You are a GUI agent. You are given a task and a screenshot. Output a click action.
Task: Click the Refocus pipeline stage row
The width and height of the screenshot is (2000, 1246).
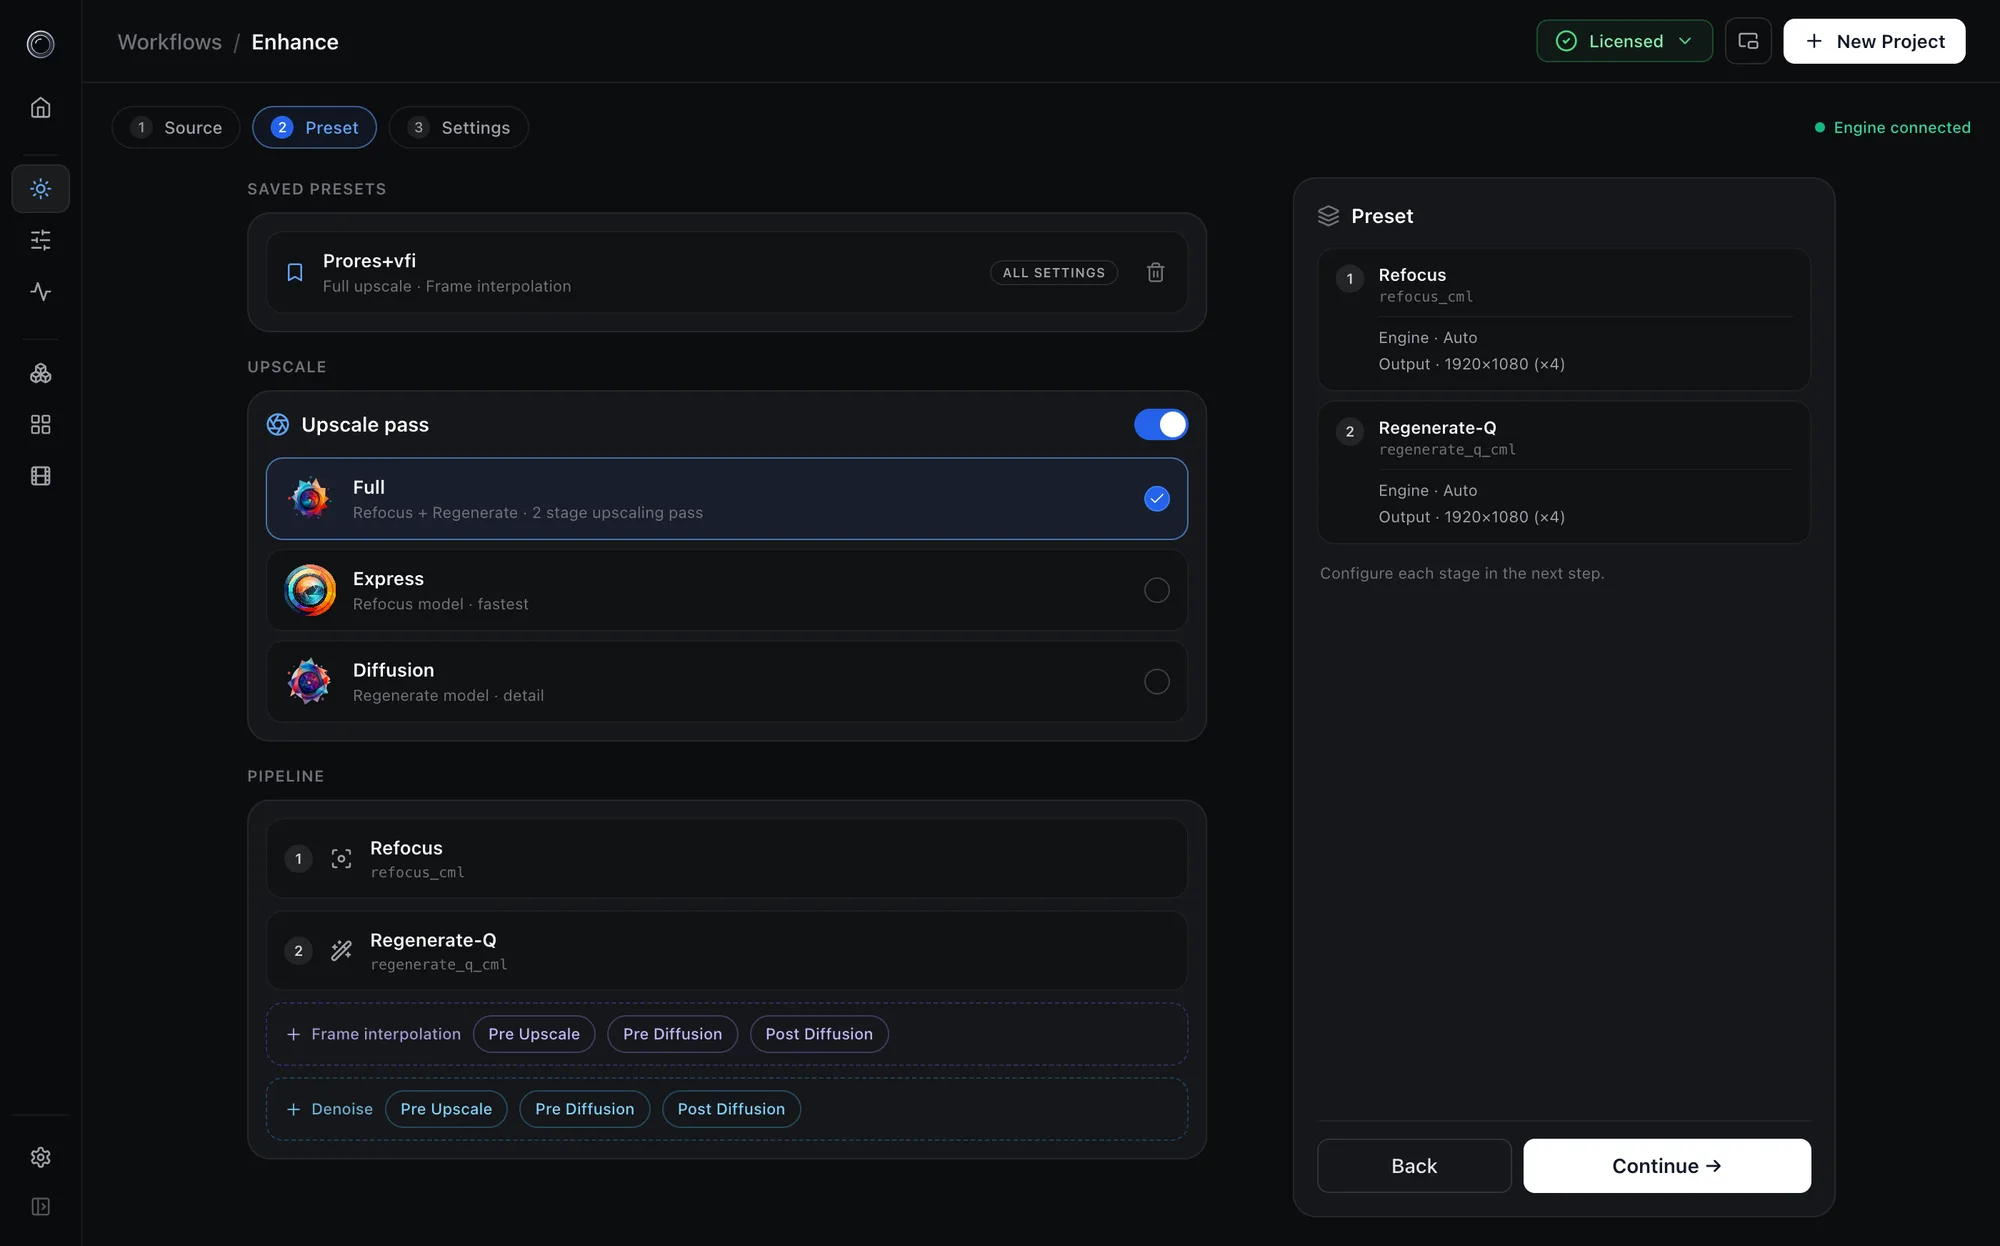(727, 859)
